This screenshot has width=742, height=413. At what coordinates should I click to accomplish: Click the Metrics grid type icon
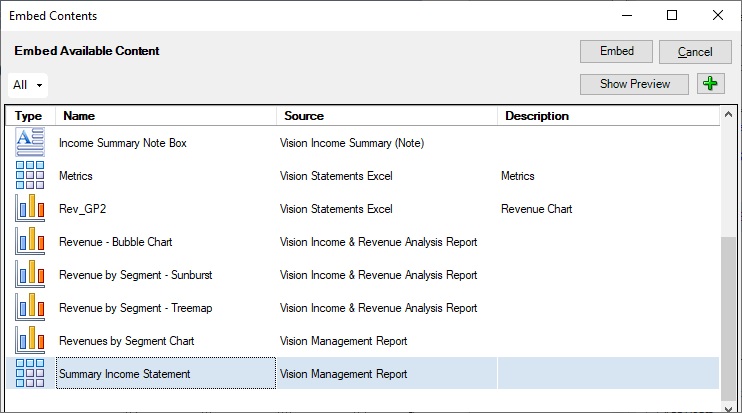tap(30, 176)
